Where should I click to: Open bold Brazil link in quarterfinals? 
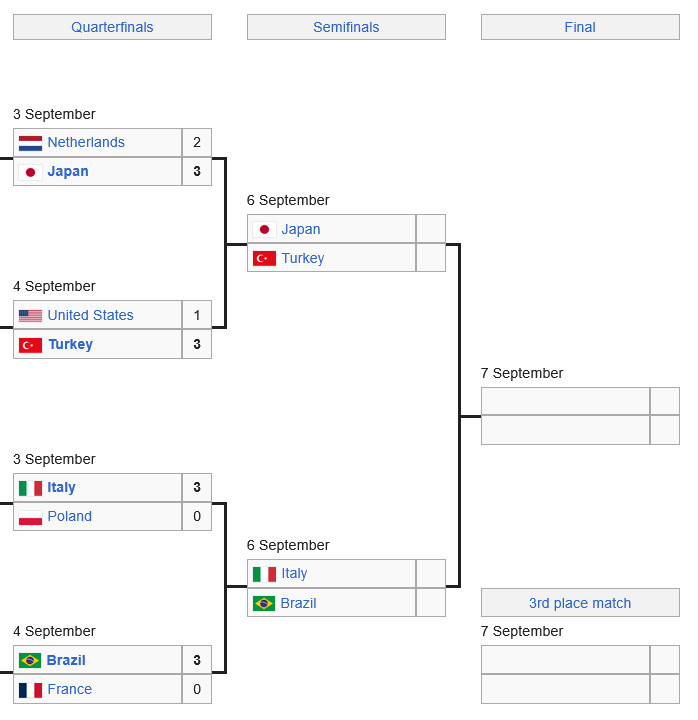tap(66, 660)
